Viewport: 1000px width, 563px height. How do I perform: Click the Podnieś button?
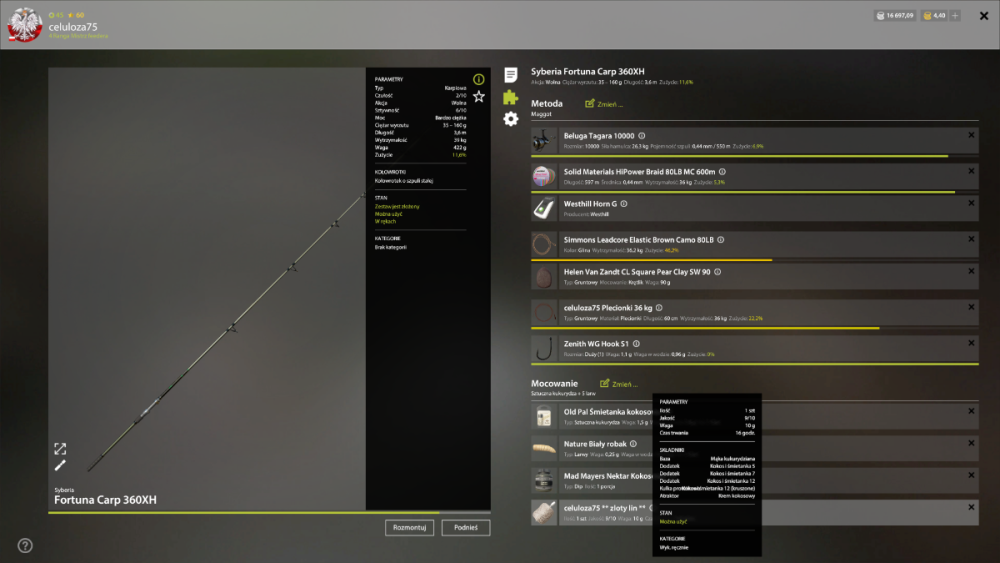(x=466, y=527)
